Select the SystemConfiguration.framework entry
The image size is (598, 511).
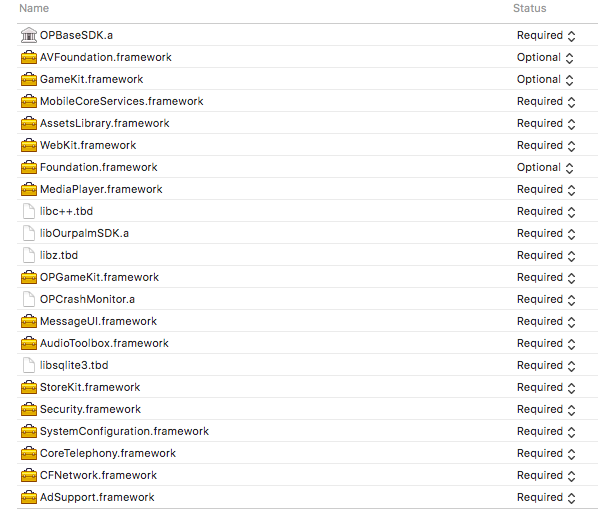click(307, 431)
